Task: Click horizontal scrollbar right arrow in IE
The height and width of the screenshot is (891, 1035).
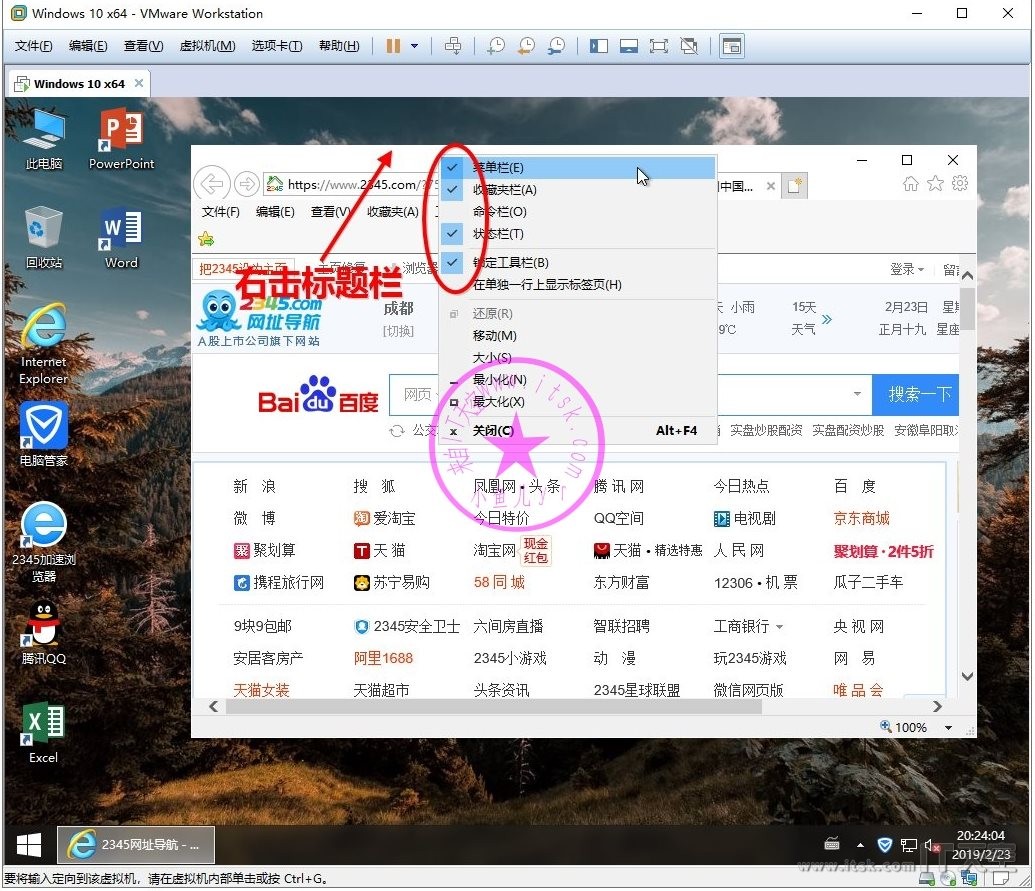Action: pyautogui.click(x=937, y=706)
